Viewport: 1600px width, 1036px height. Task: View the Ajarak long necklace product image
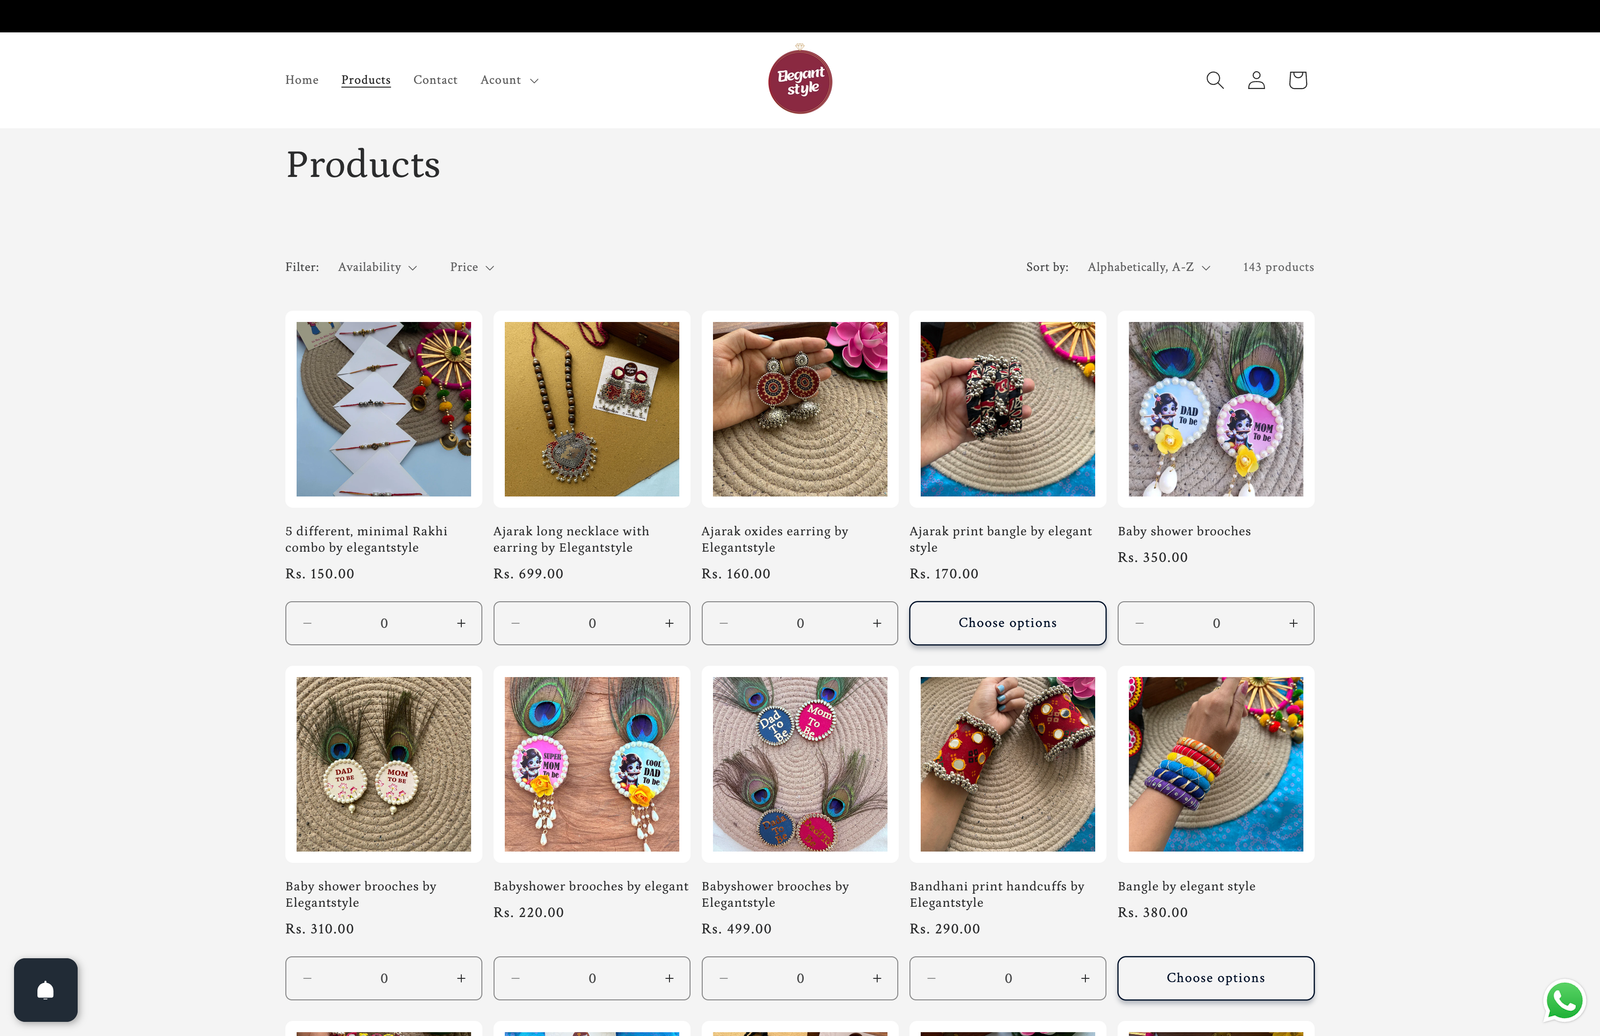592,409
